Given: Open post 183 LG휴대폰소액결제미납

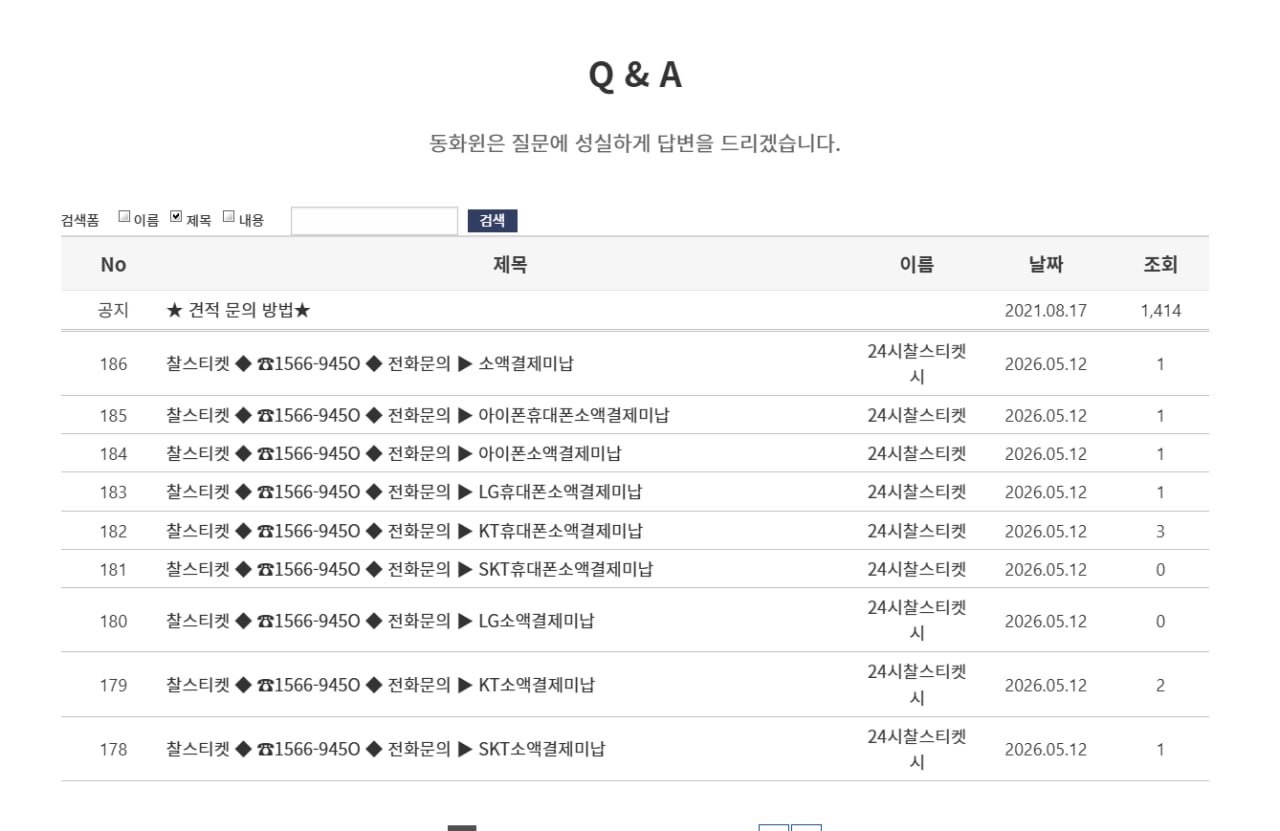Looking at the screenshot, I should [404, 492].
